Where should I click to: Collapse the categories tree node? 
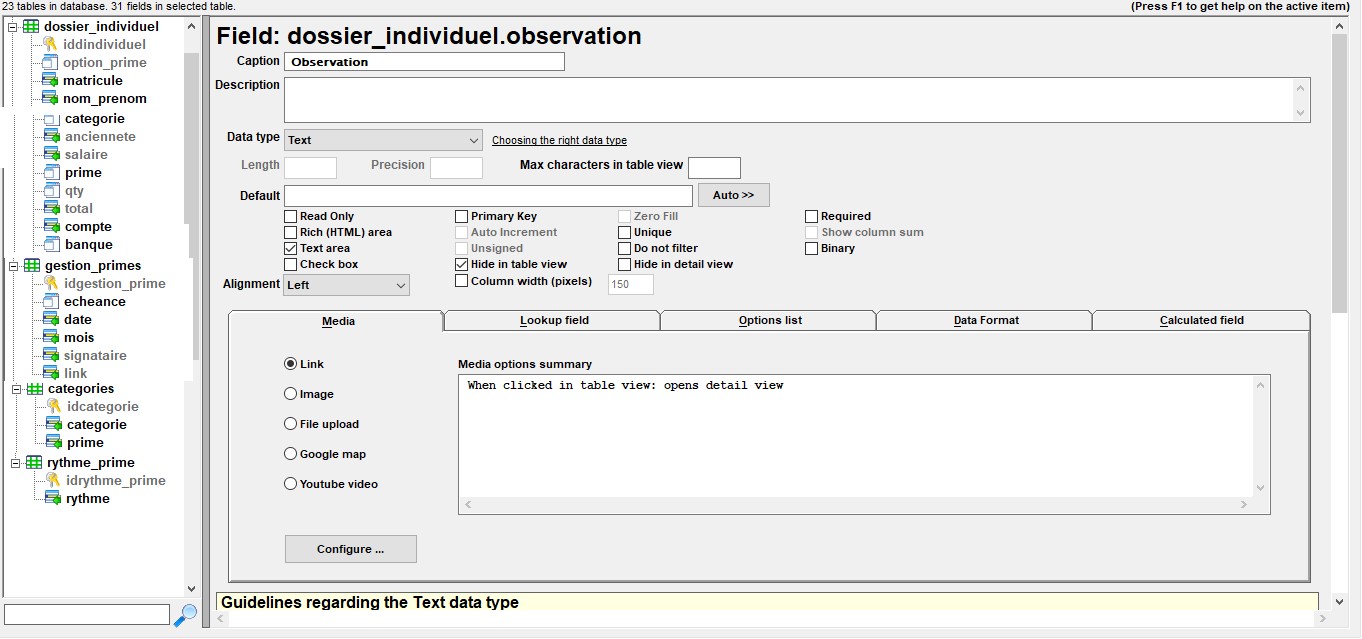point(16,389)
